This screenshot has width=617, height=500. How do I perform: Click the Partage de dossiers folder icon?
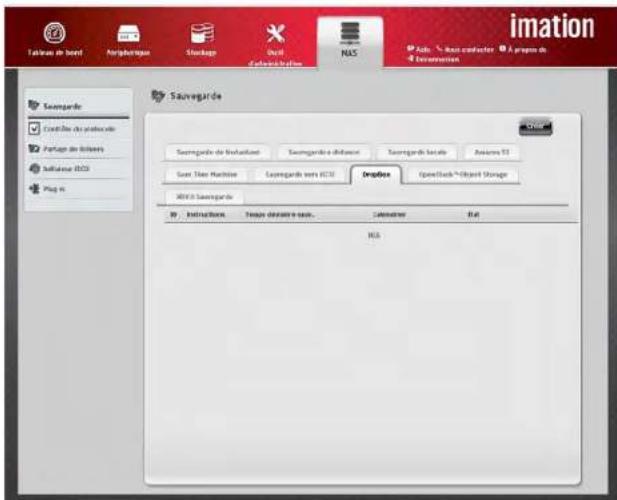pos(34,149)
